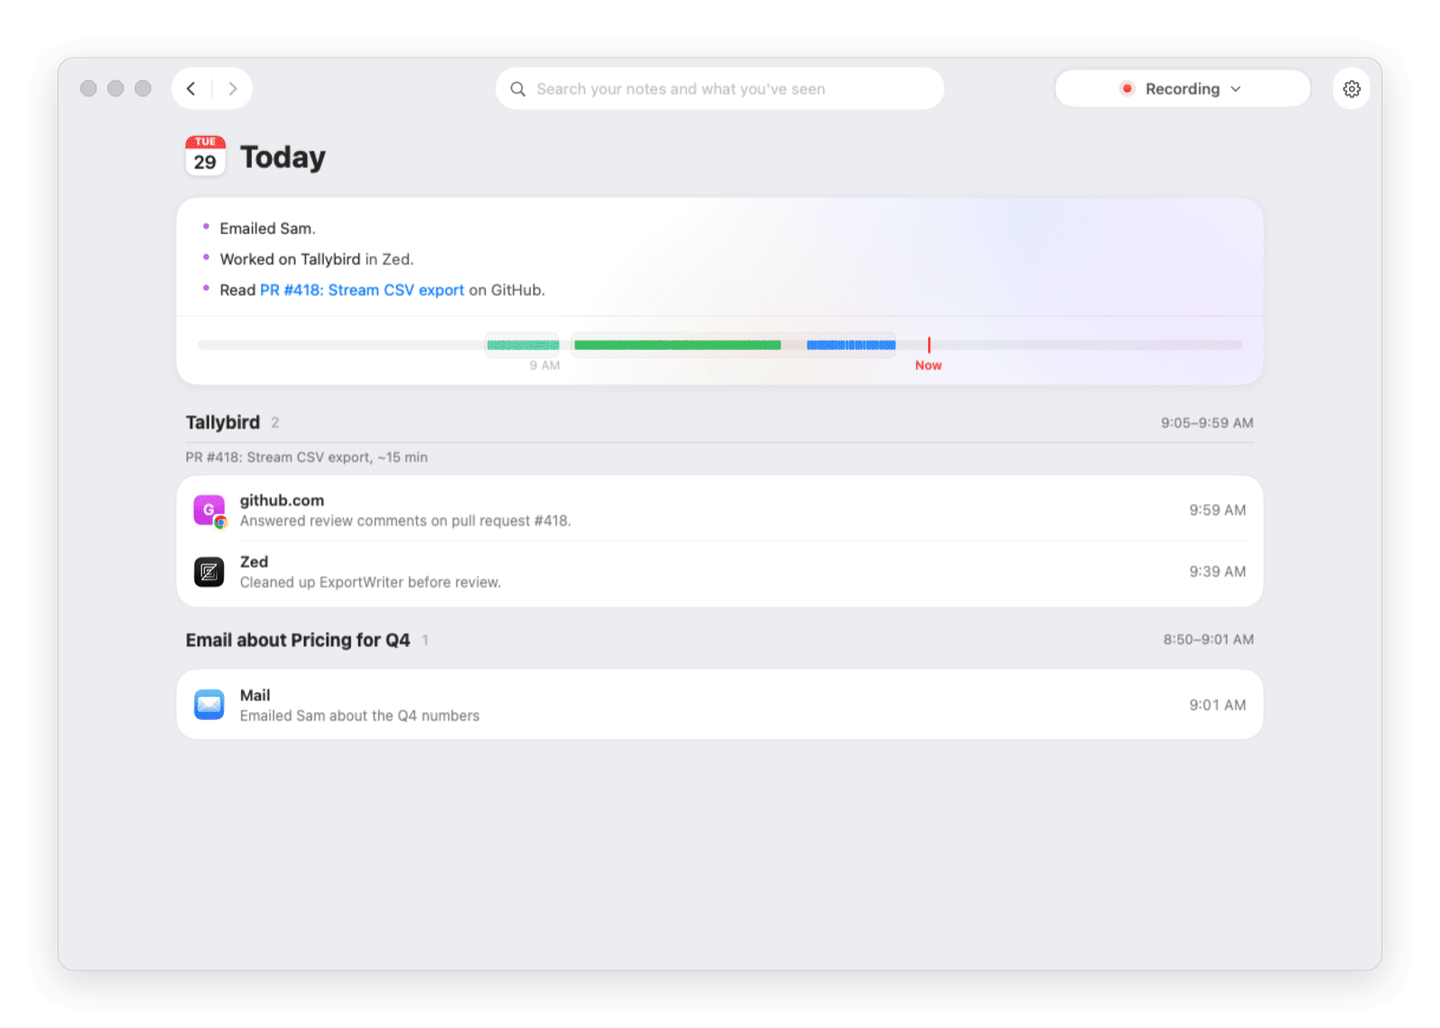Click the calendar icon showing TUE 29

coord(205,156)
